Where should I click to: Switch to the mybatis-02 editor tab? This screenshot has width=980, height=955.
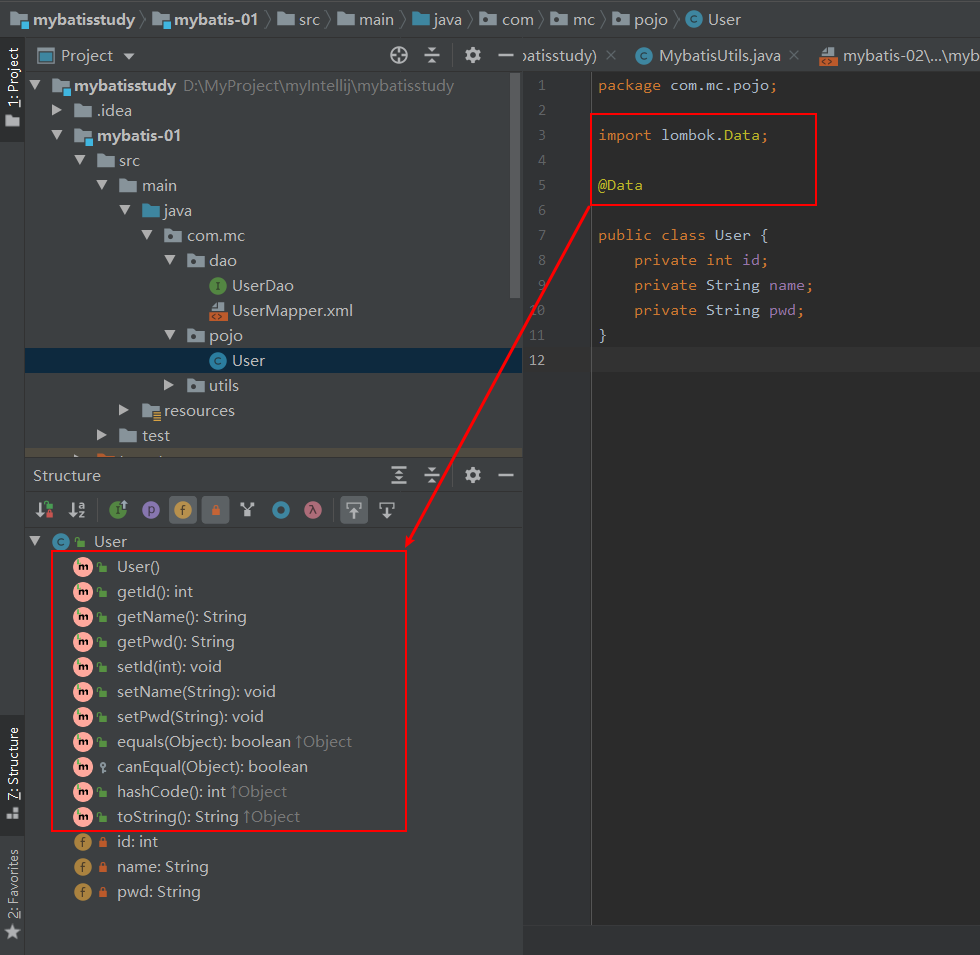899,56
